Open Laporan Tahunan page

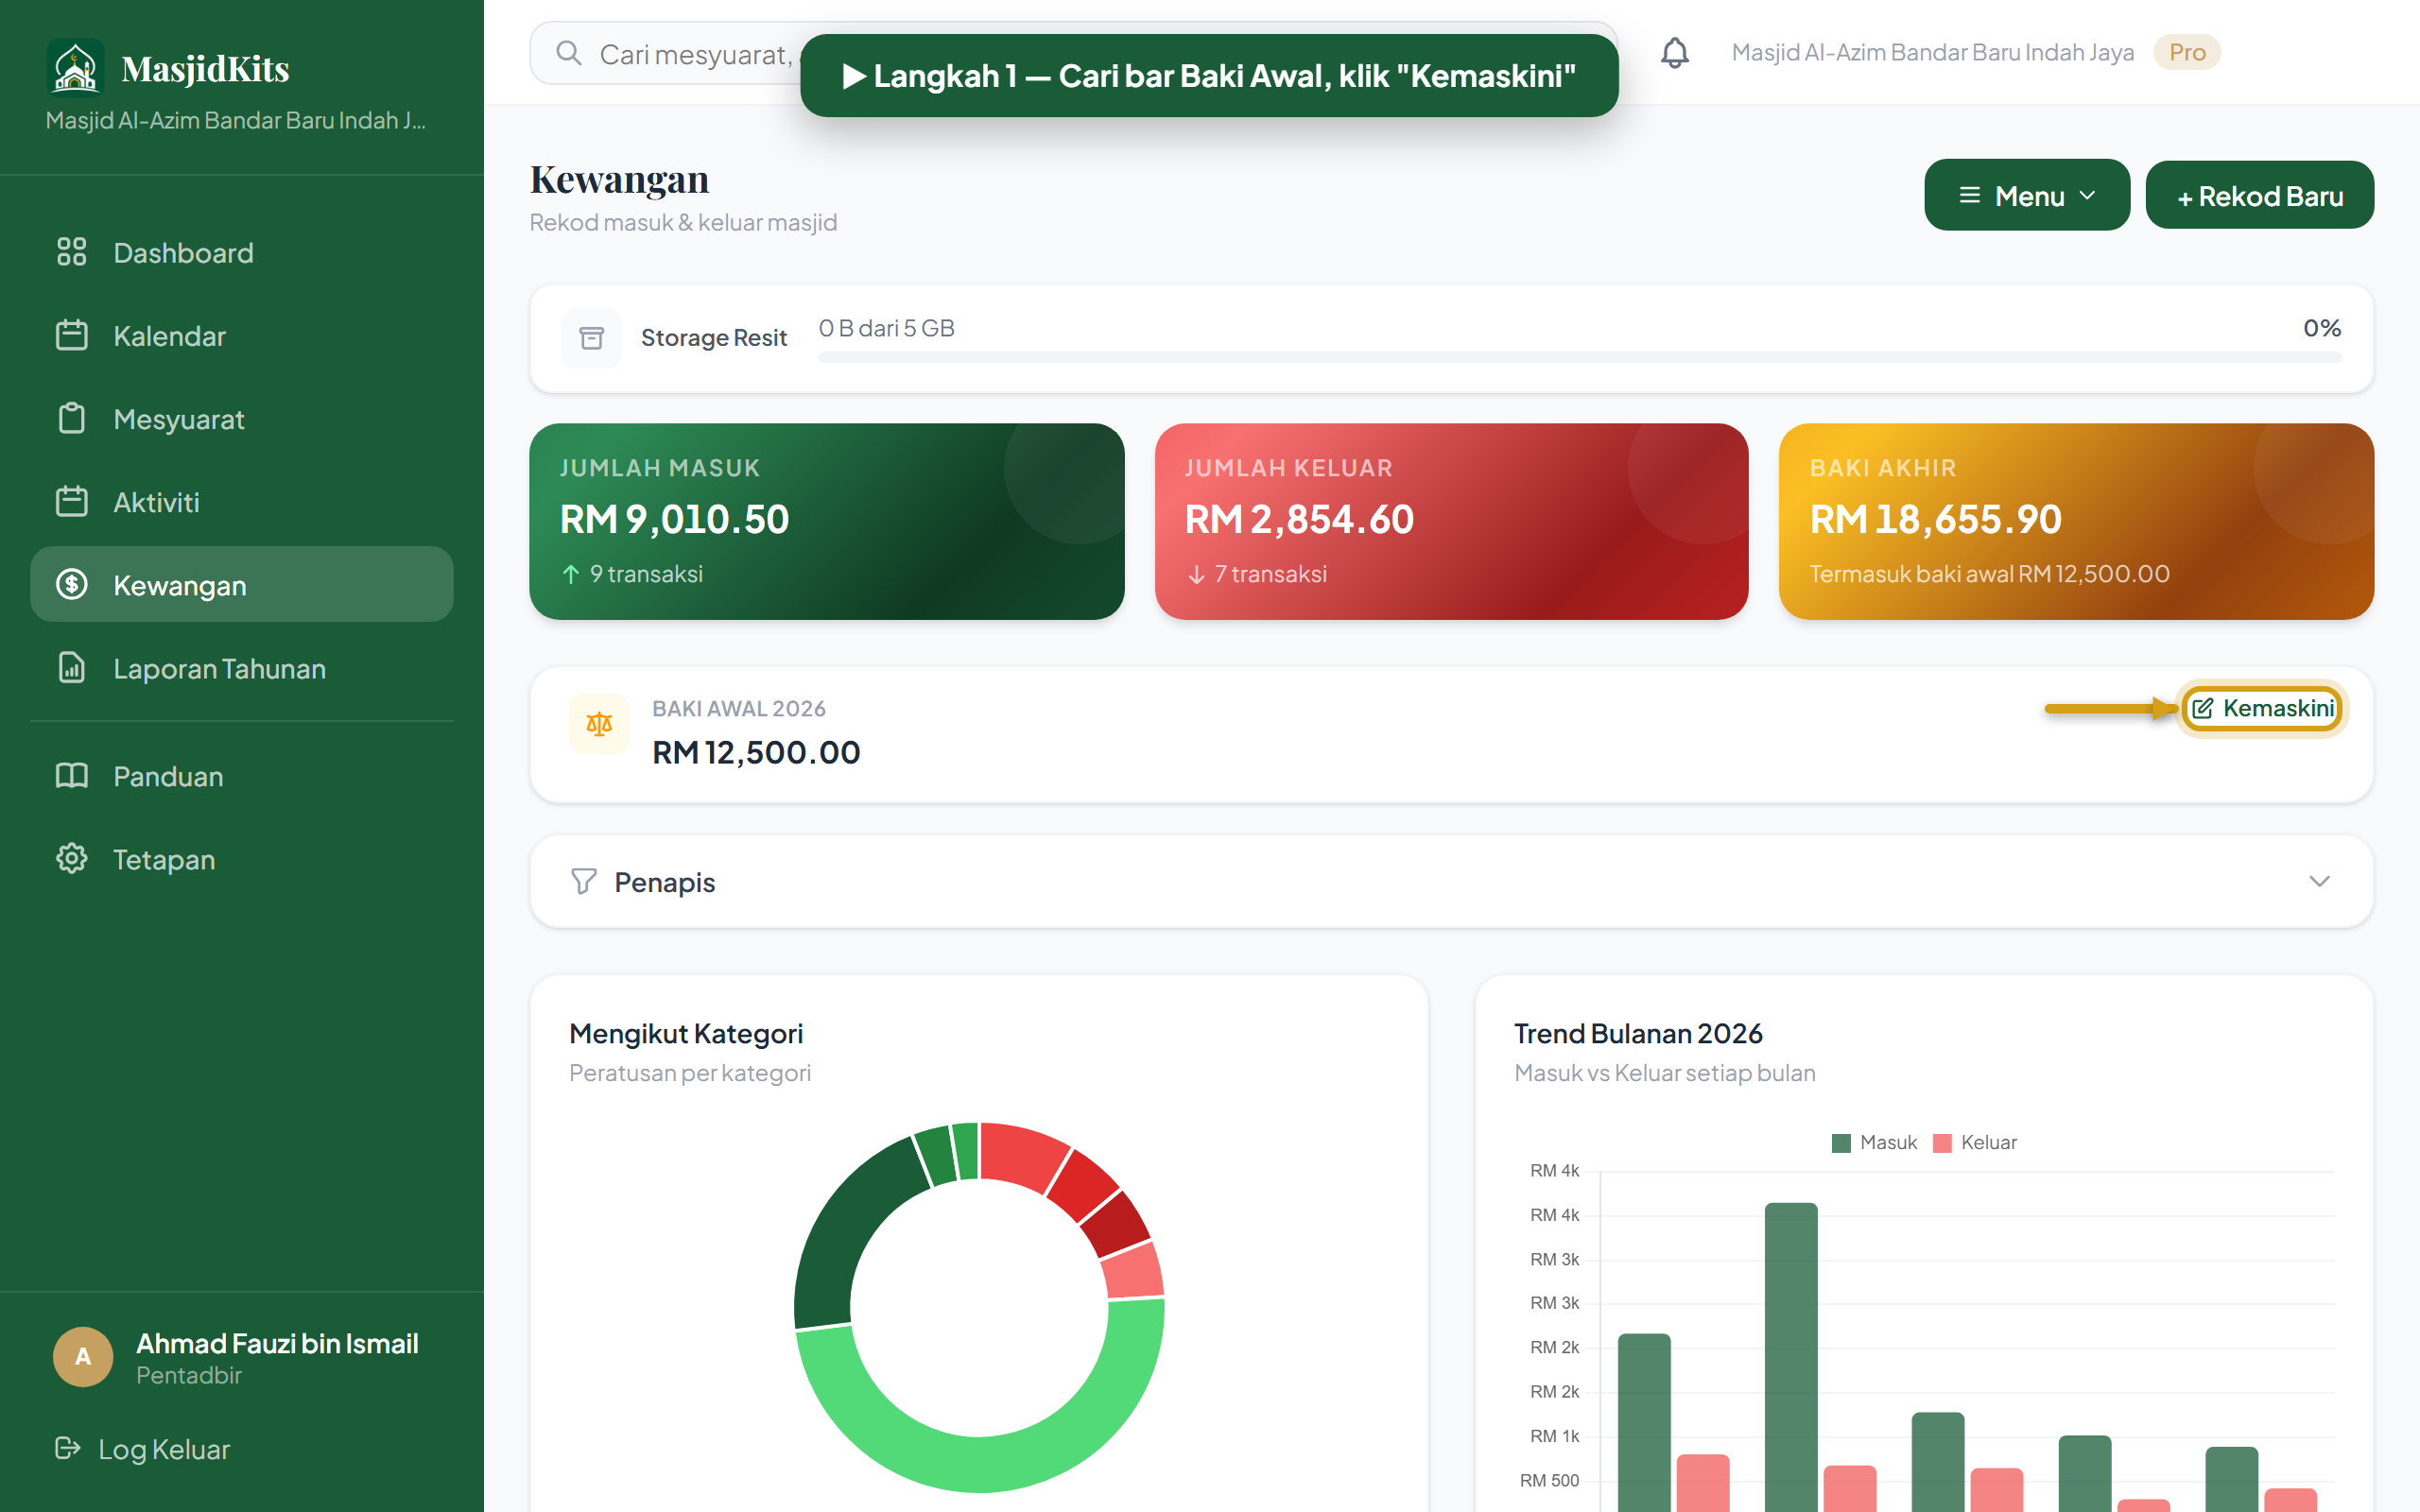tap(241, 667)
